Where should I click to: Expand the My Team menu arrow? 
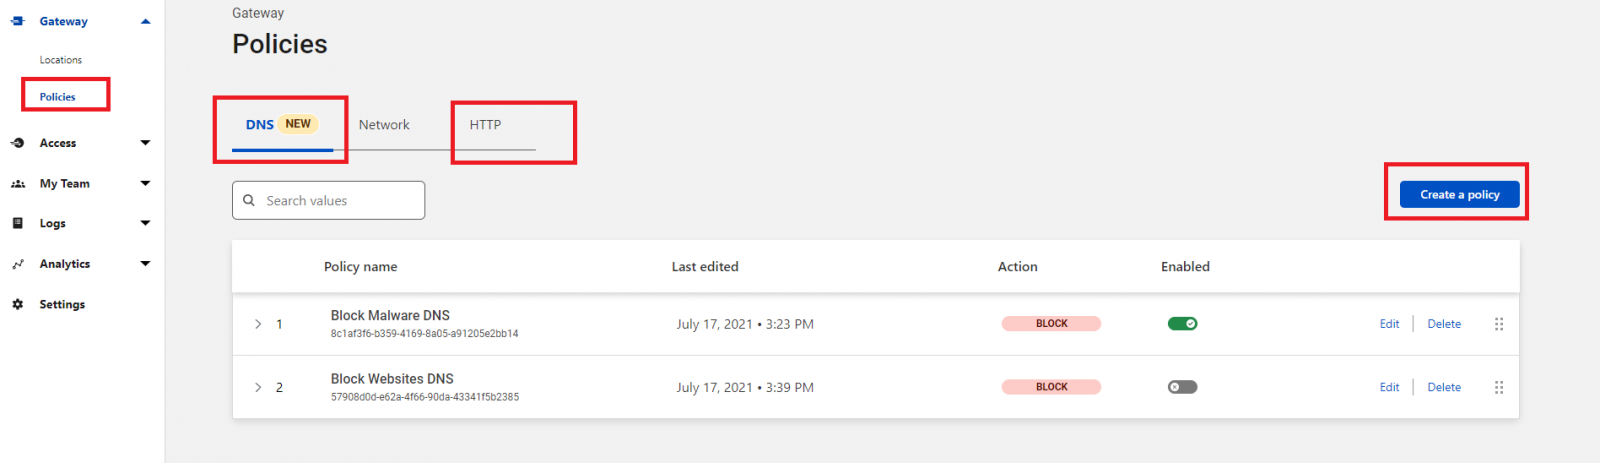pyautogui.click(x=146, y=184)
